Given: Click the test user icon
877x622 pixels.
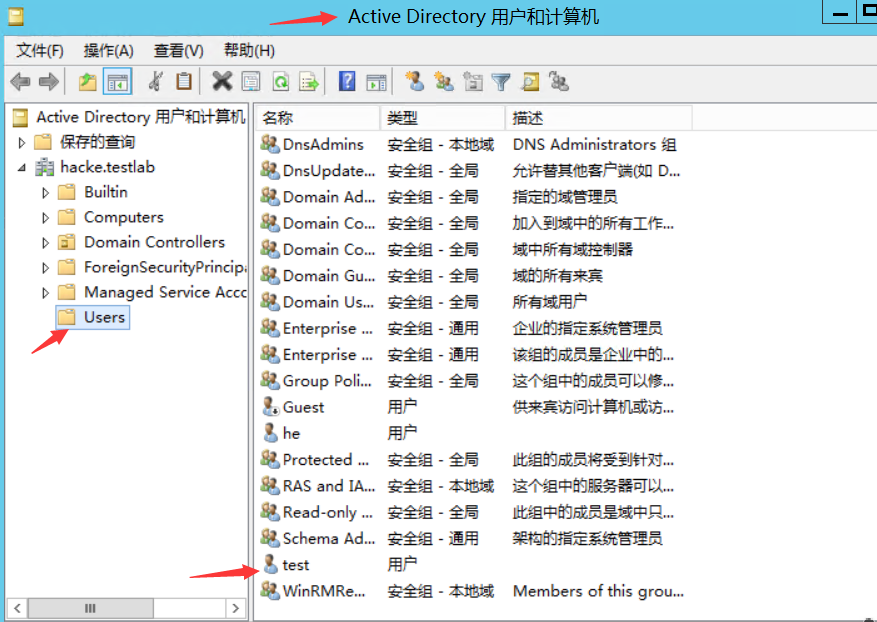Looking at the screenshot, I should coord(271,564).
